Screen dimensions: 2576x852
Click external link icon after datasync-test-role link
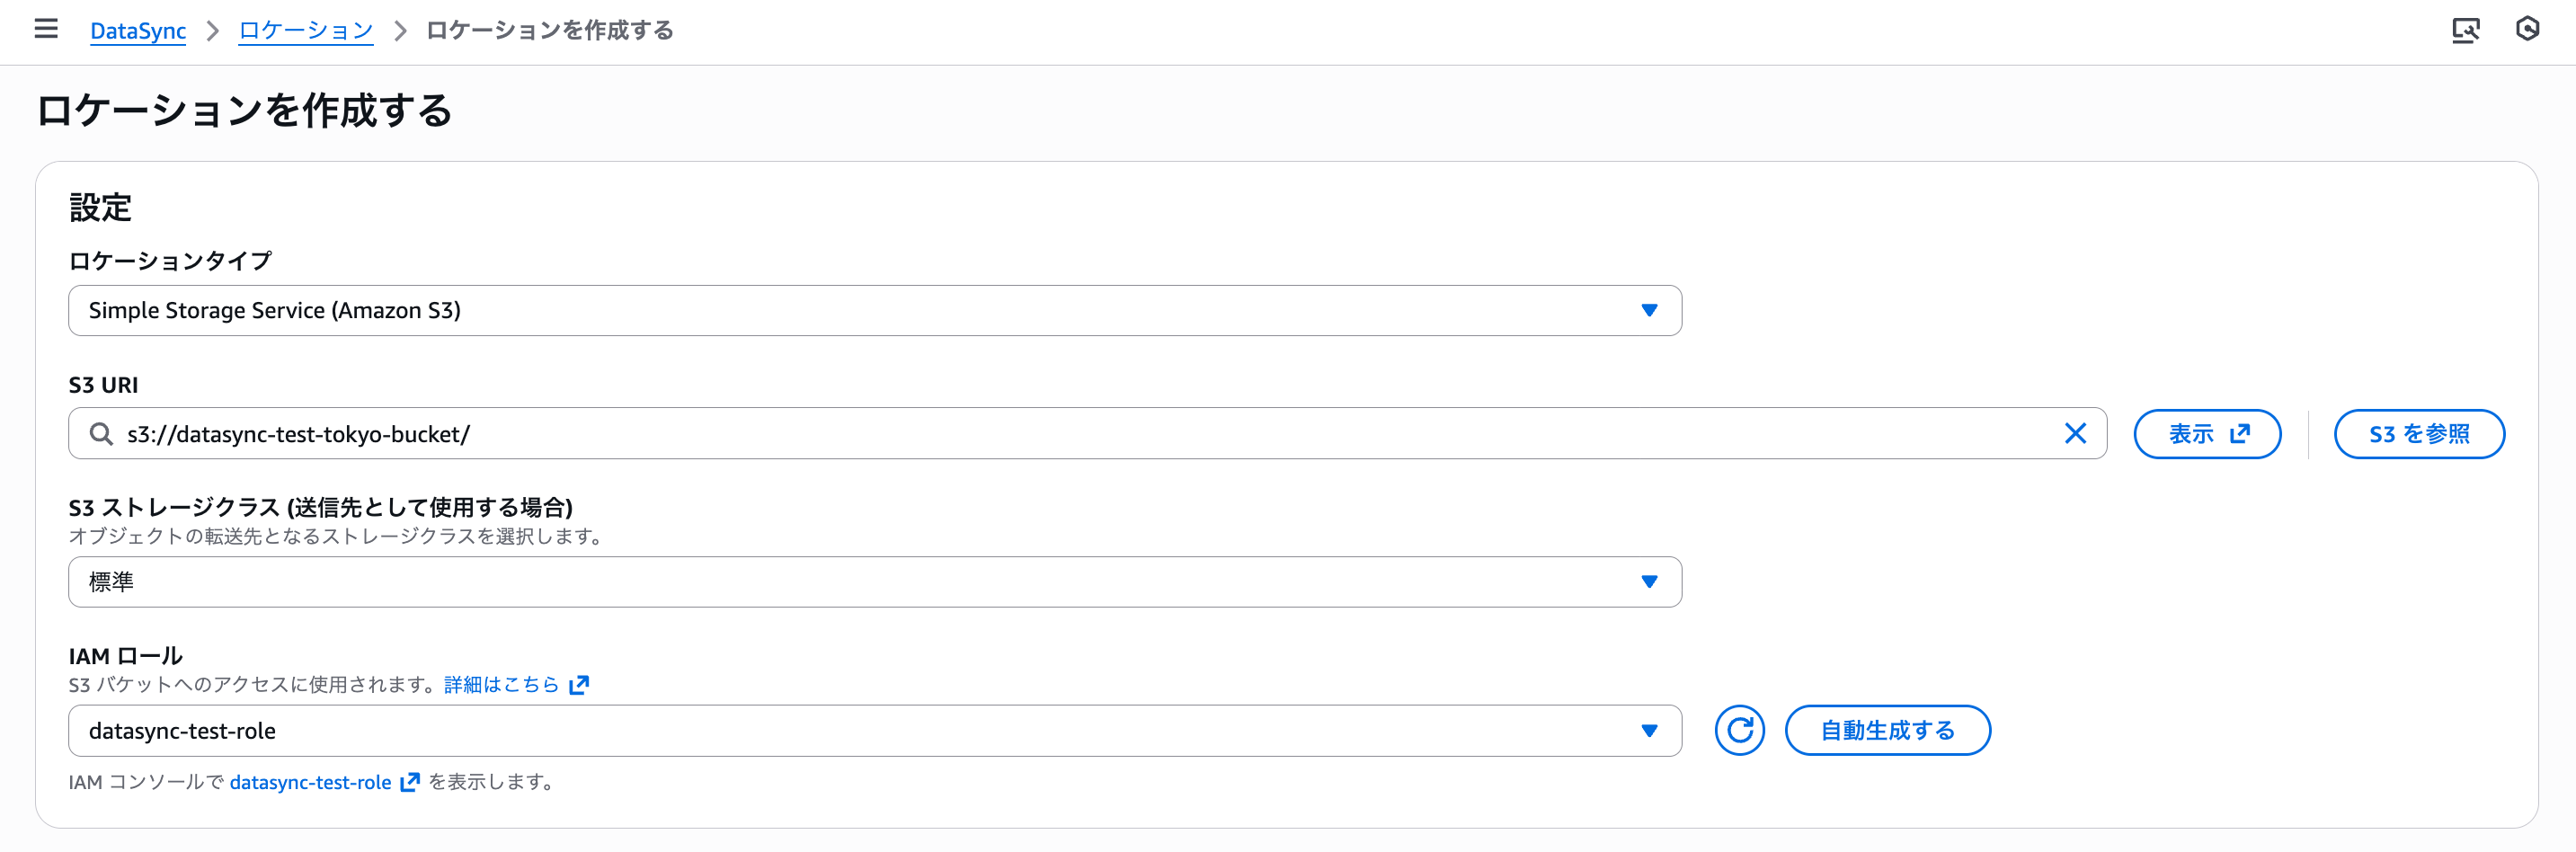pyautogui.click(x=410, y=782)
